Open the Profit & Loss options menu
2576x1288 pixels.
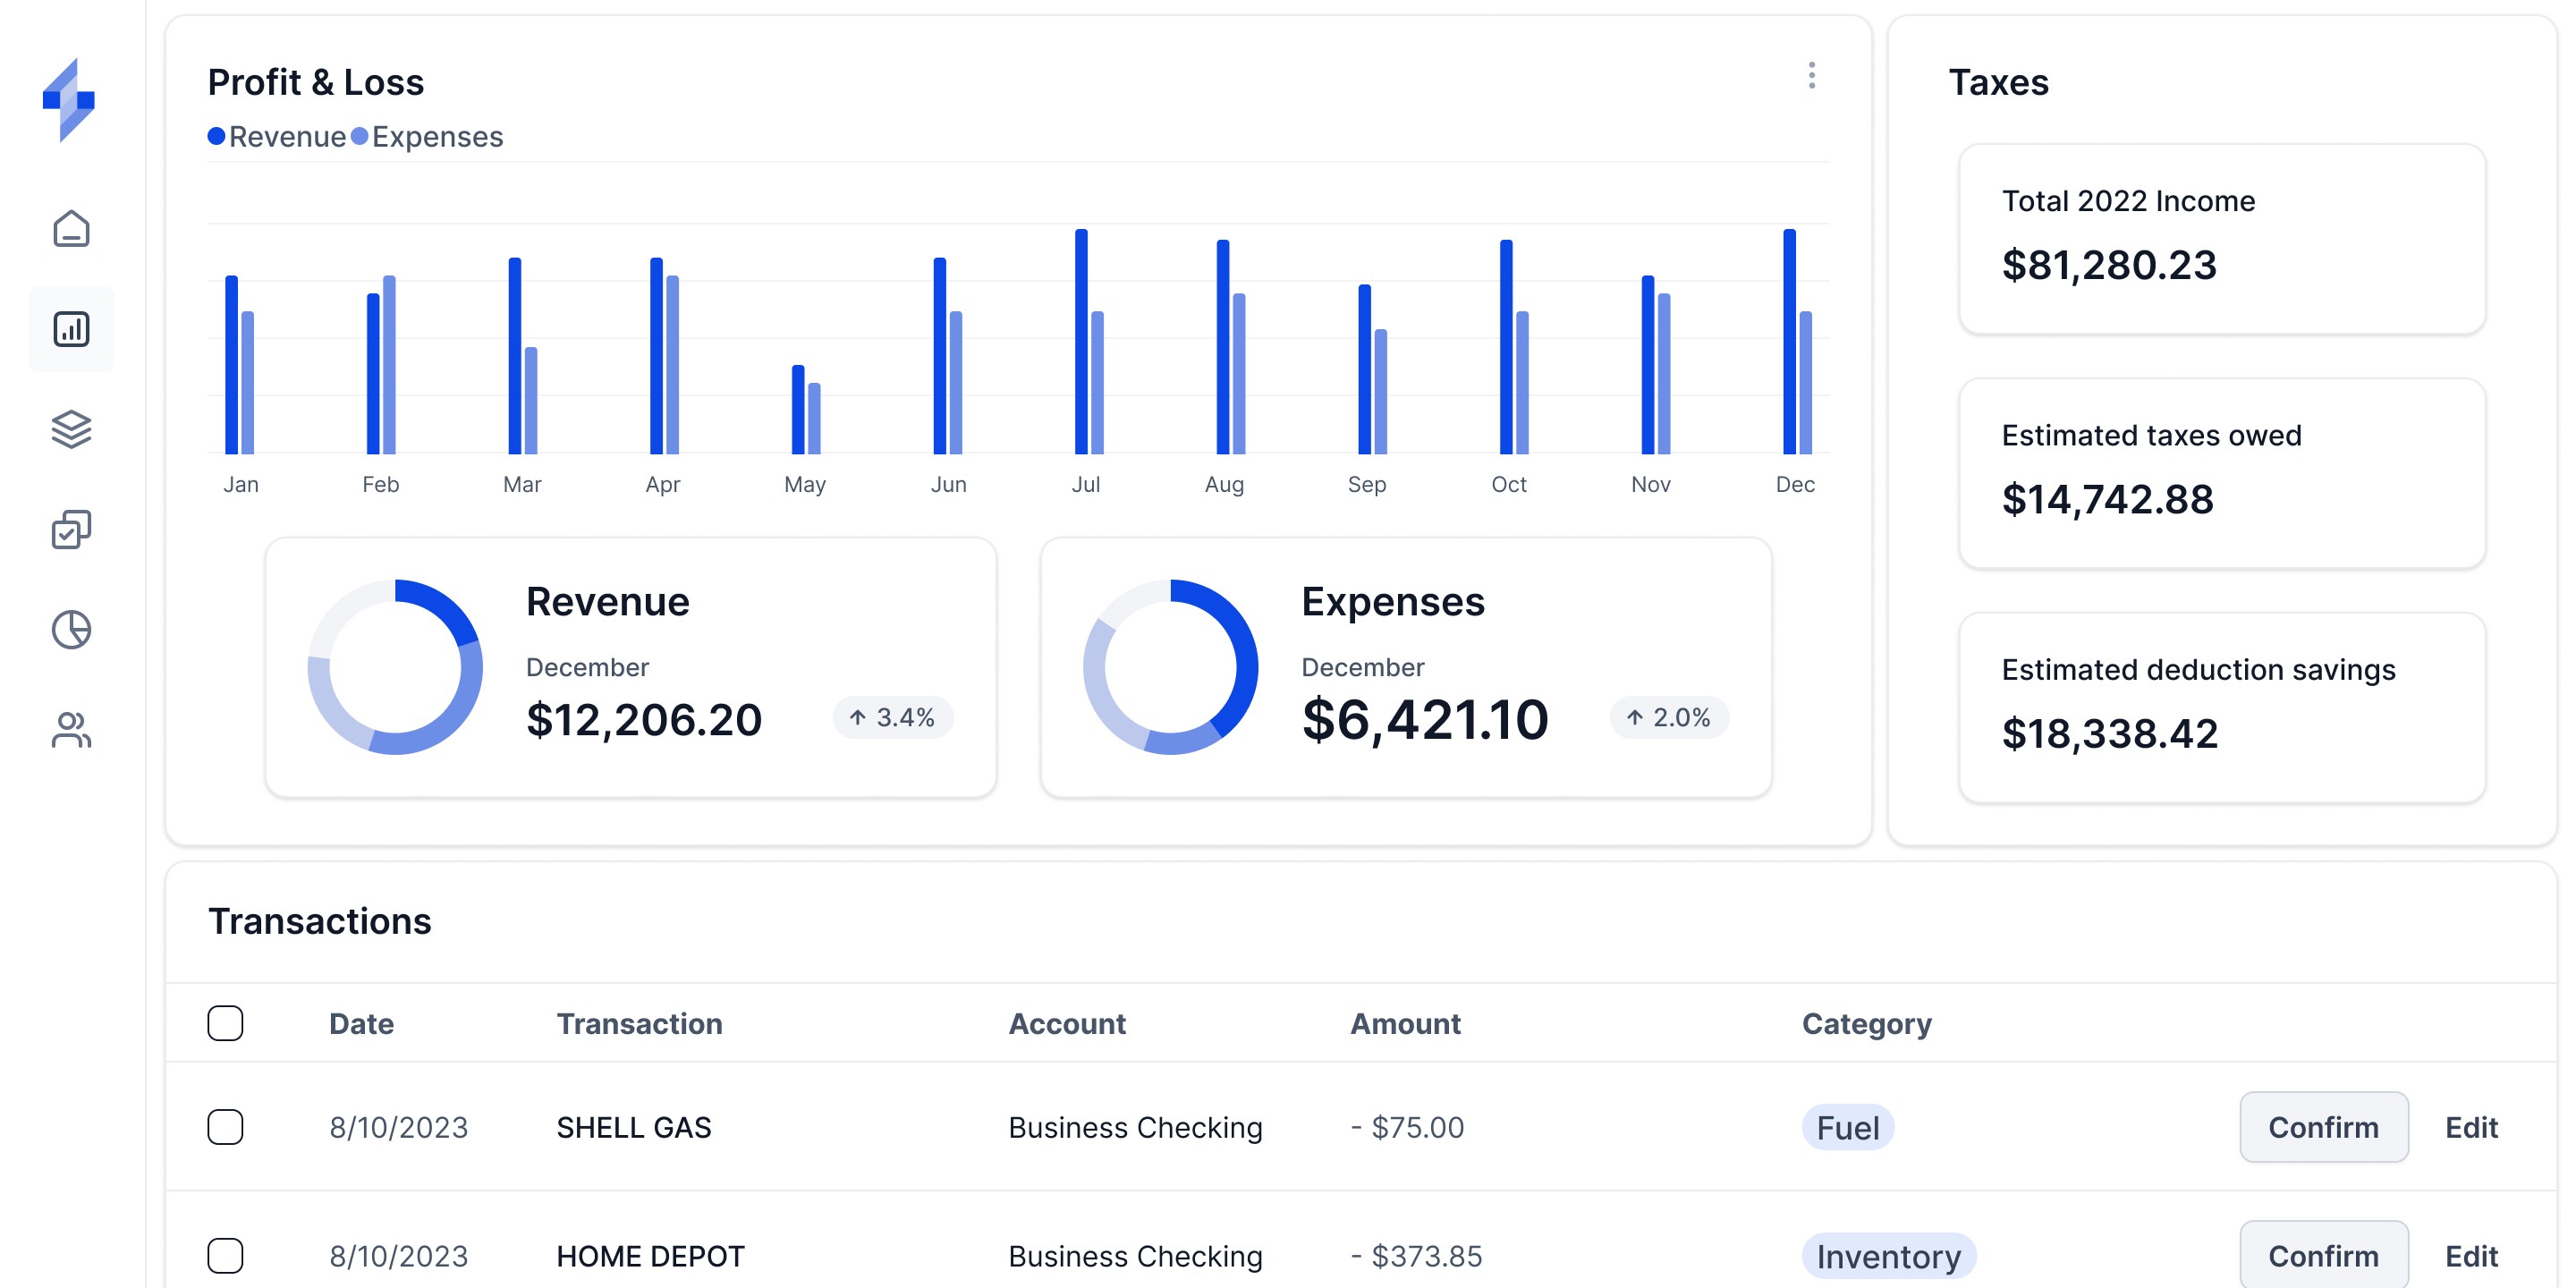[x=1811, y=77]
